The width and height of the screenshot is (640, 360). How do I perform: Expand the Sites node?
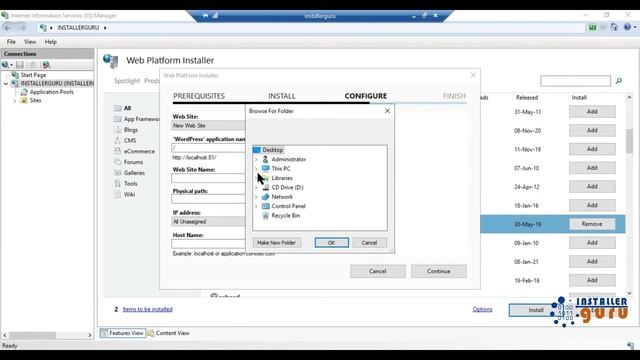tap(15, 100)
